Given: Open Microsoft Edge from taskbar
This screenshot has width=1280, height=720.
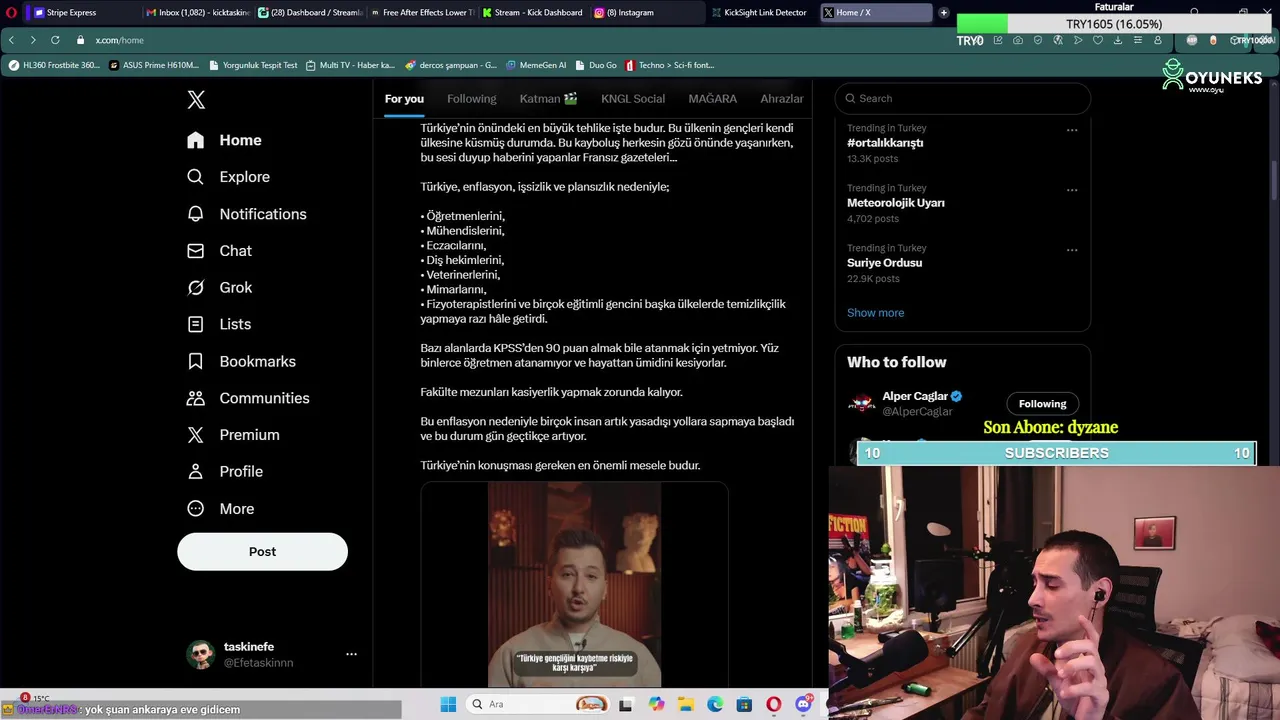Looking at the screenshot, I should [x=715, y=704].
